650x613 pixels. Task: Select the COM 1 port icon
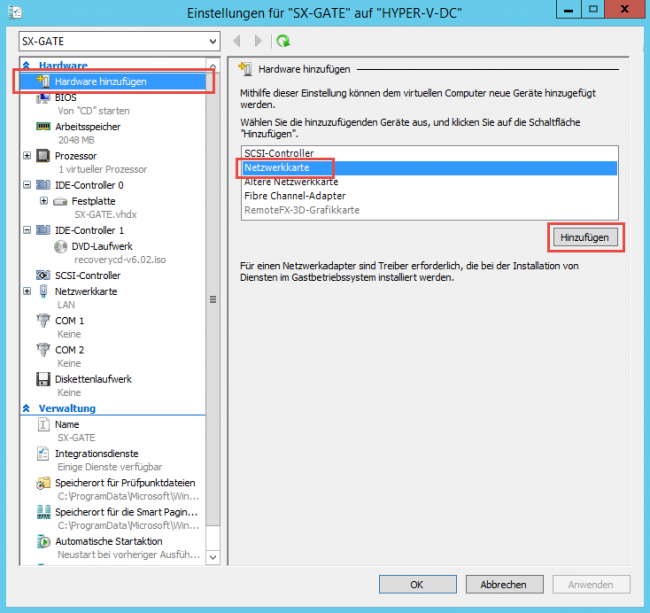pos(43,320)
